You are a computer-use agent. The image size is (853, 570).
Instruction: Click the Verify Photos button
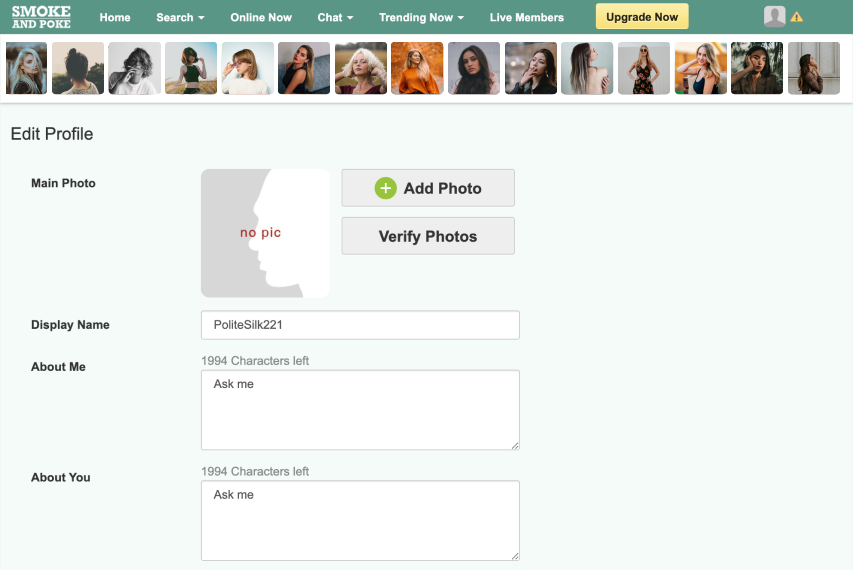[428, 236]
